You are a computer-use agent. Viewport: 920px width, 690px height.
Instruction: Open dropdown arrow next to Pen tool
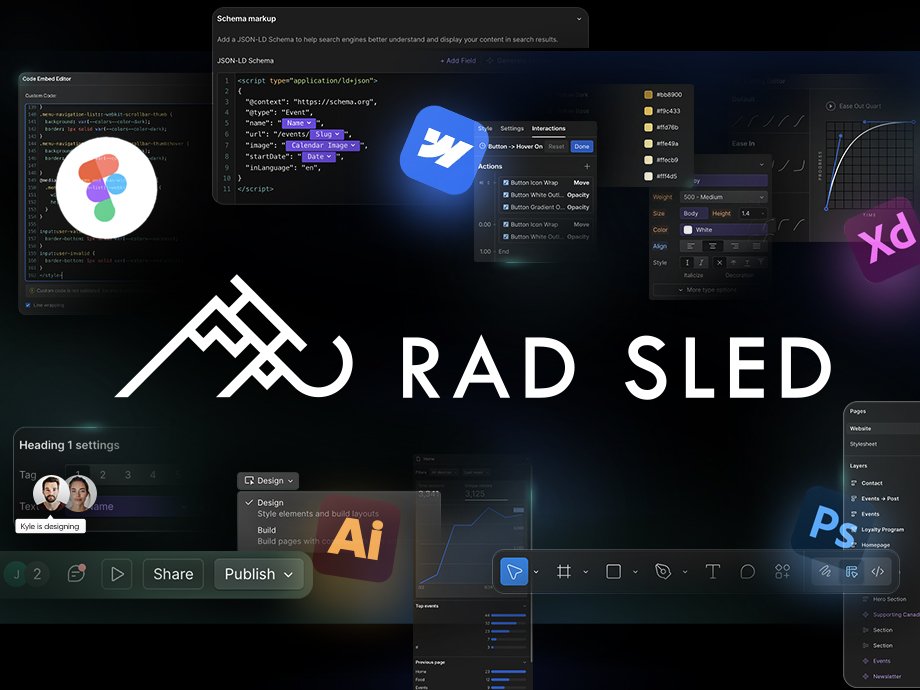point(685,571)
